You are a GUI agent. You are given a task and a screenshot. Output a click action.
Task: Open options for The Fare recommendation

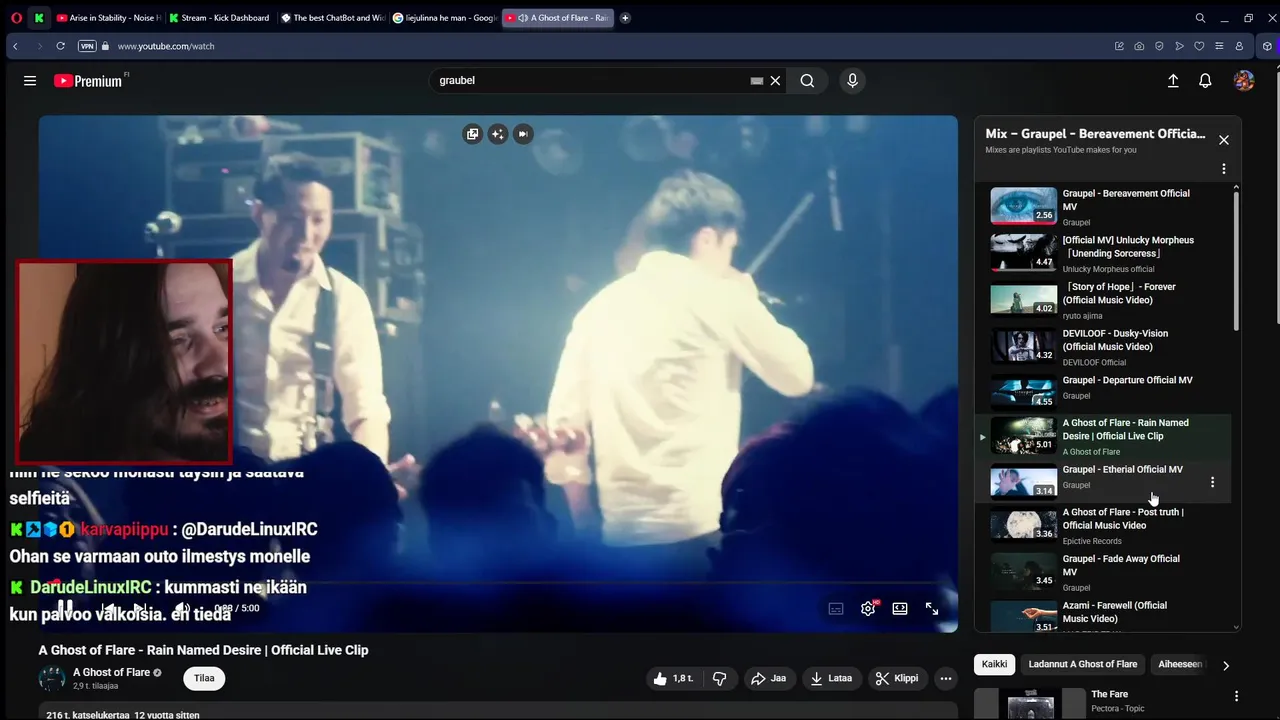pos(1236,696)
